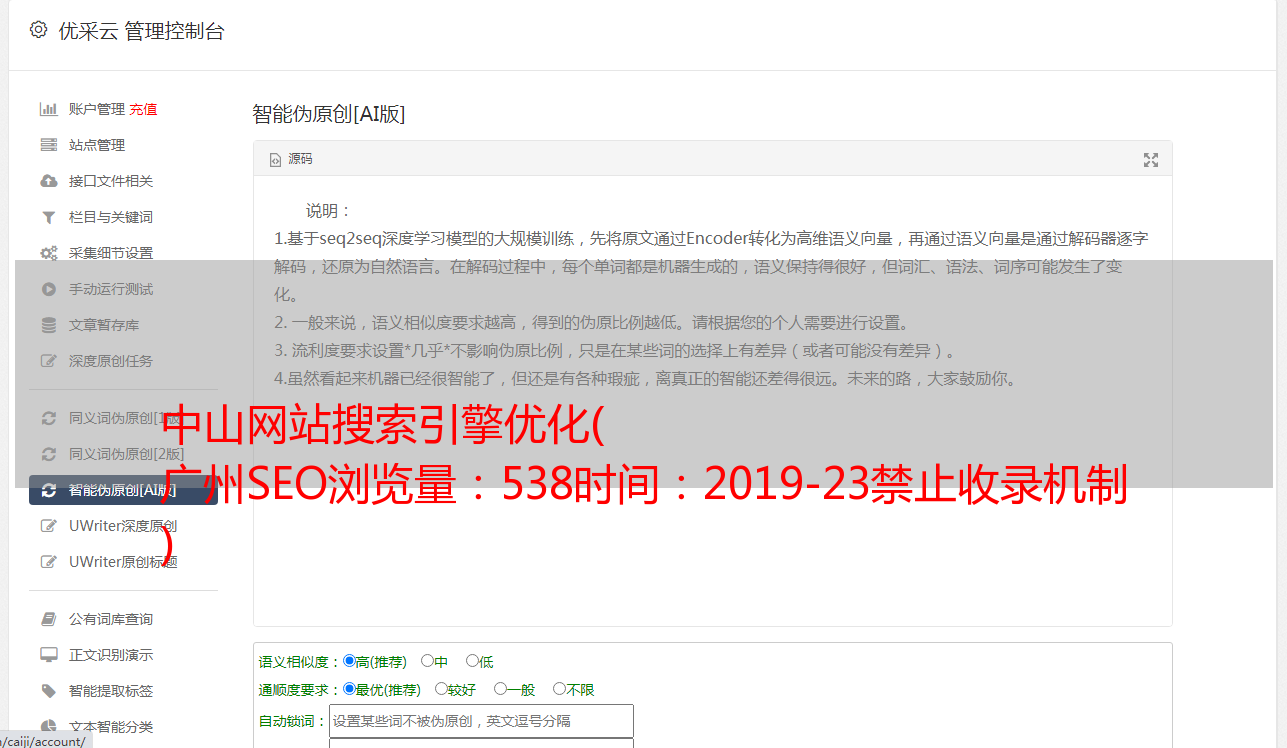The width and height of the screenshot is (1287, 748).
Task: Select 通顺度要求 较好 radio
Action: pyautogui.click(x=441, y=689)
